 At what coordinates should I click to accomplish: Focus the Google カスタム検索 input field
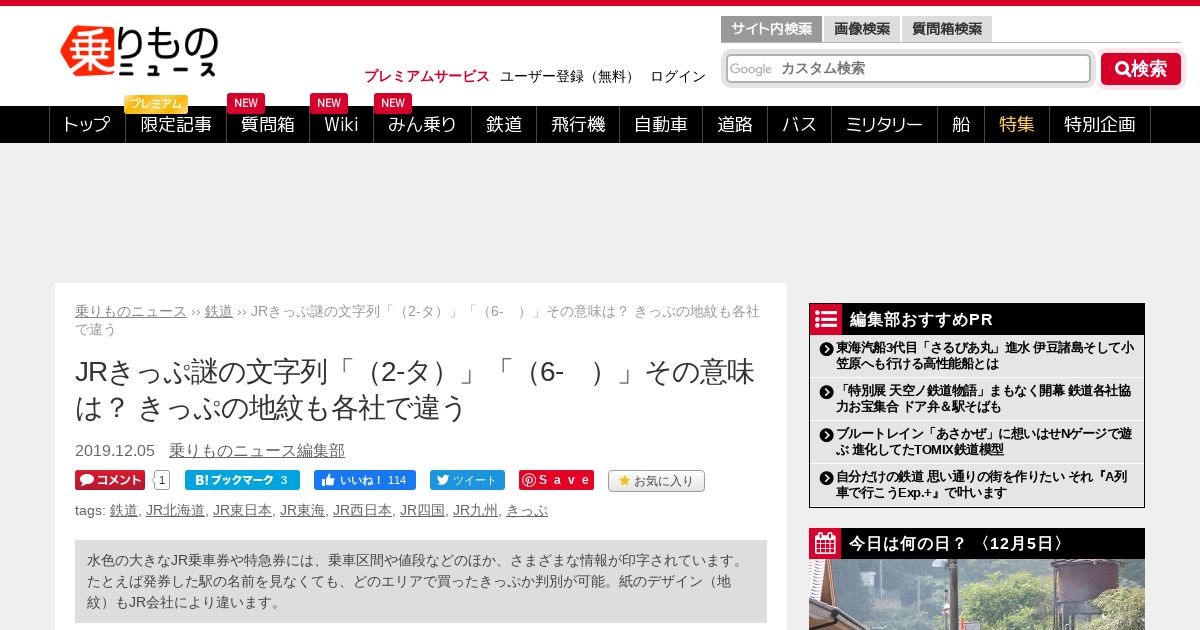[908, 68]
